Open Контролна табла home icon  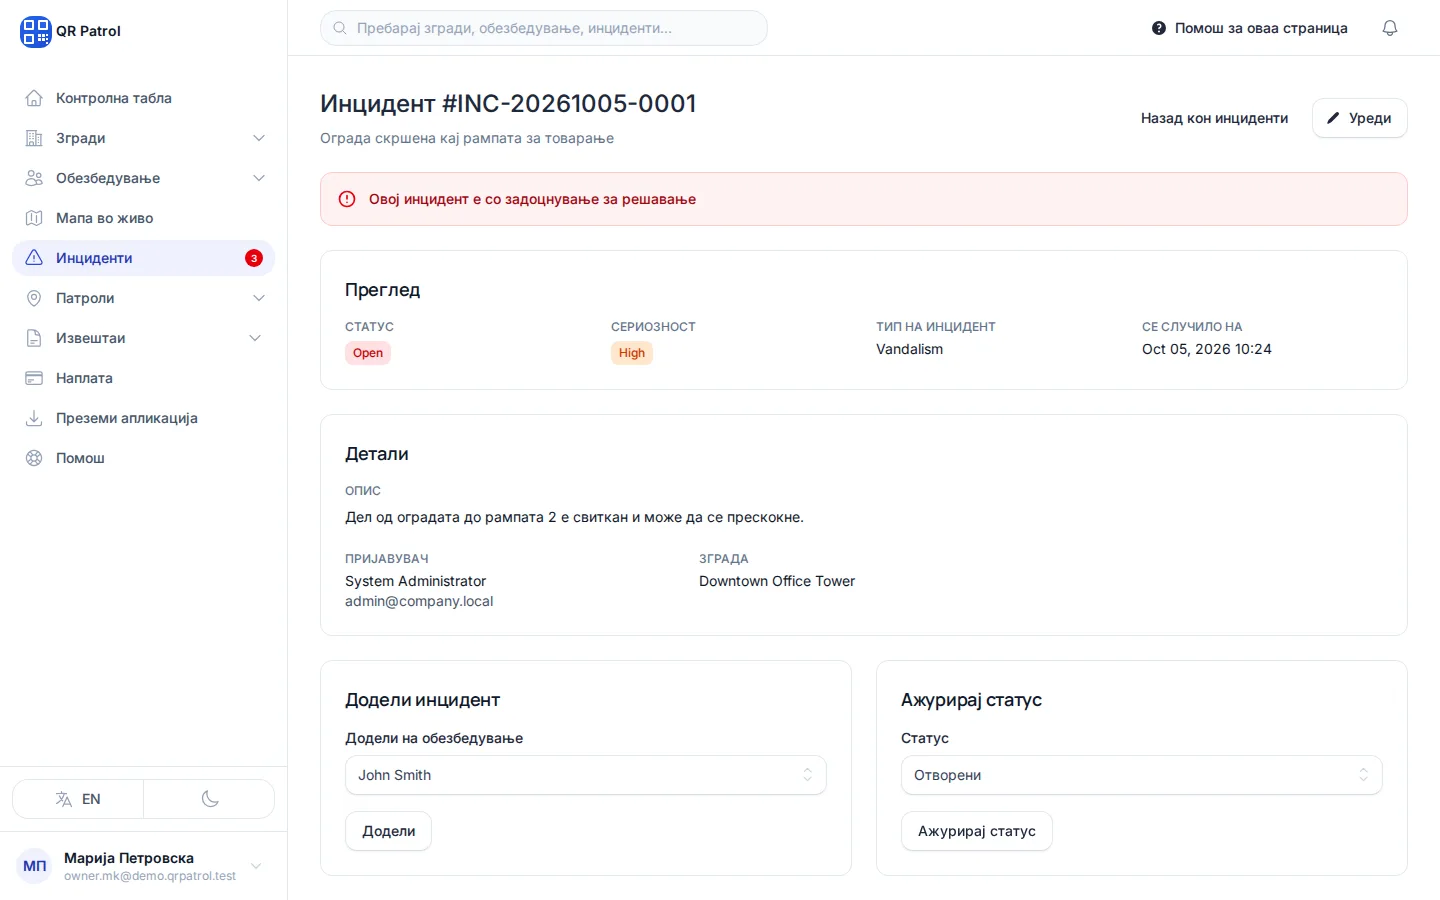click(34, 98)
